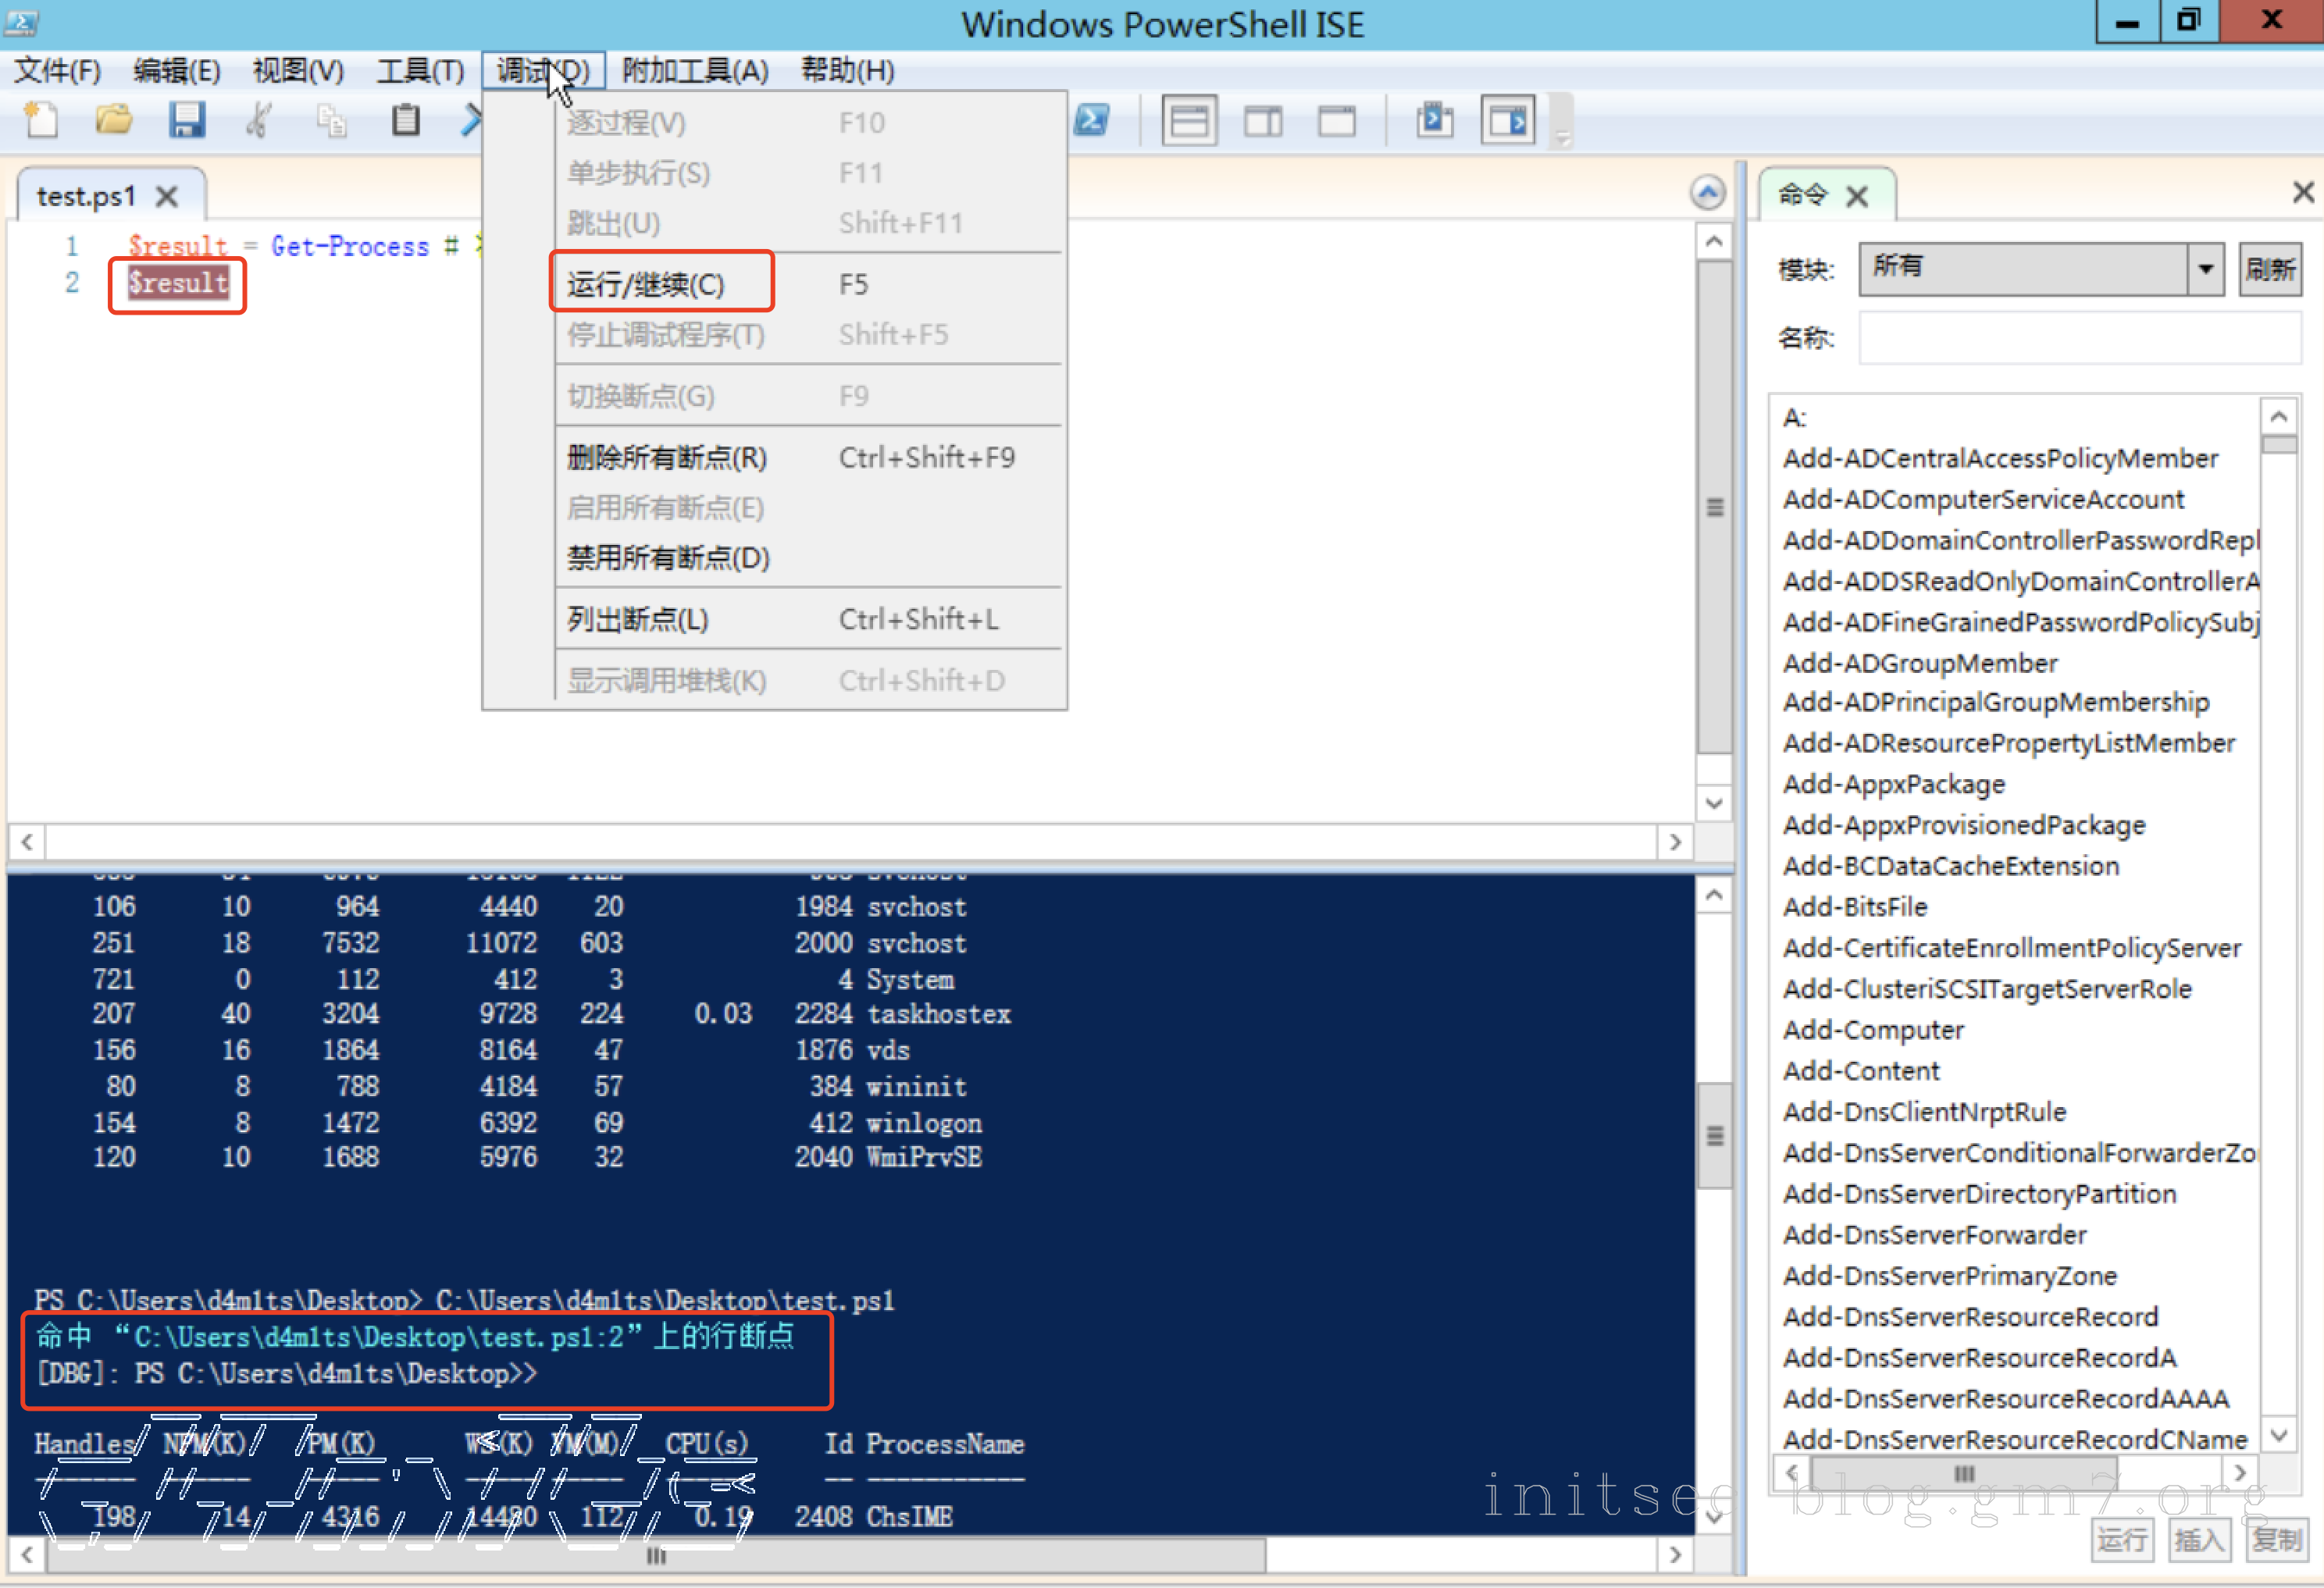
Task: Click the console pane vertical scrollbar thumb
Action: pyautogui.click(x=1714, y=1135)
